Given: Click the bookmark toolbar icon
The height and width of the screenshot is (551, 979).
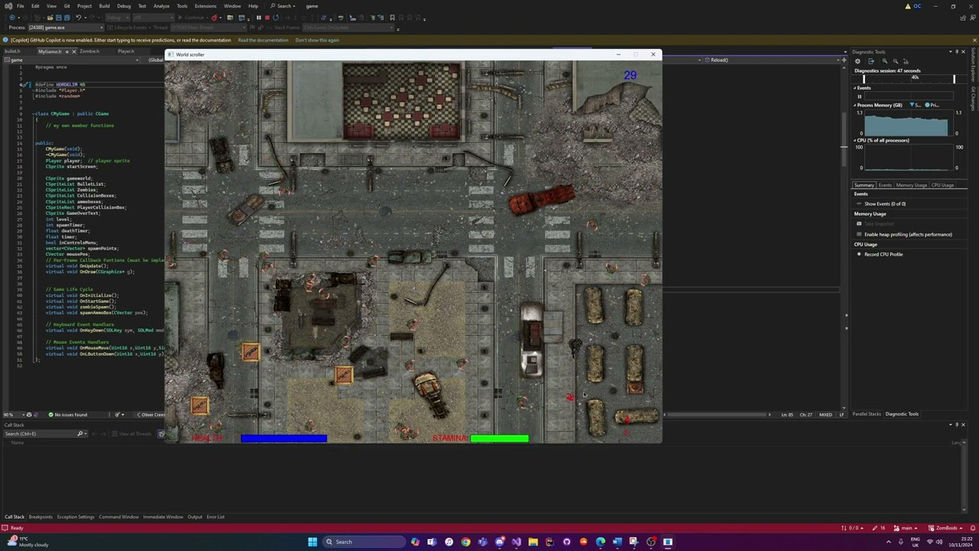Looking at the screenshot, I should click(x=392, y=17).
